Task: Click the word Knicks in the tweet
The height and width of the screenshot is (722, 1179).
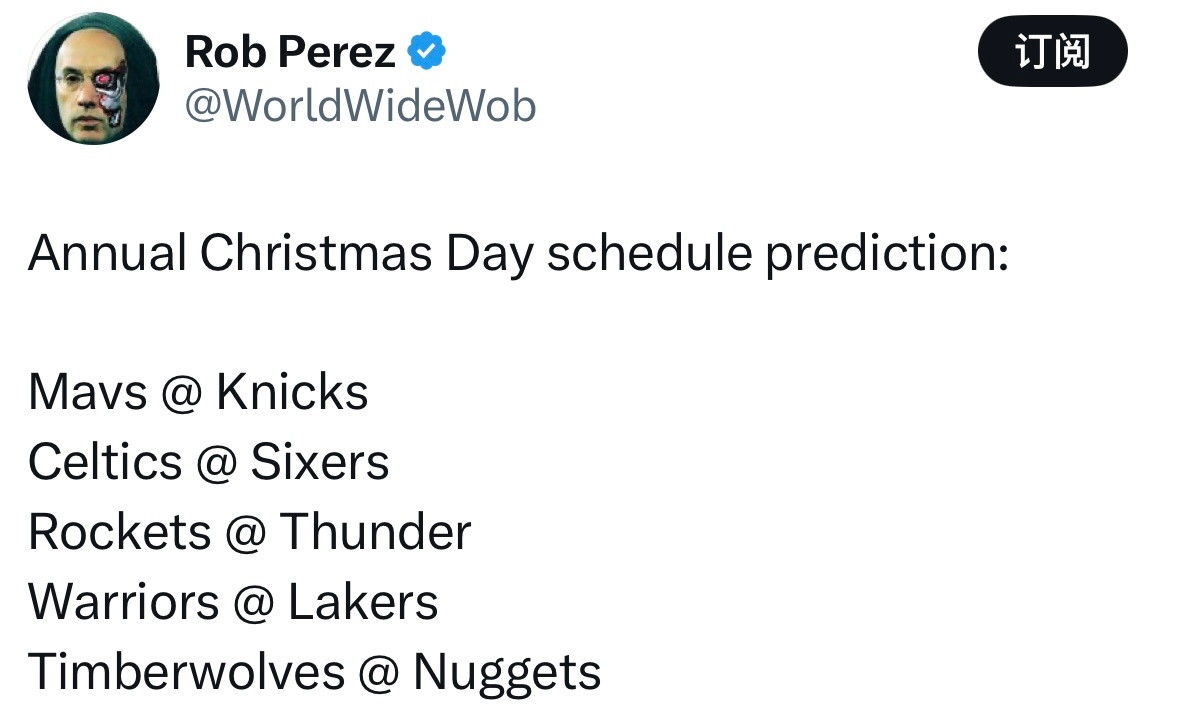Action: pyautogui.click(x=292, y=391)
